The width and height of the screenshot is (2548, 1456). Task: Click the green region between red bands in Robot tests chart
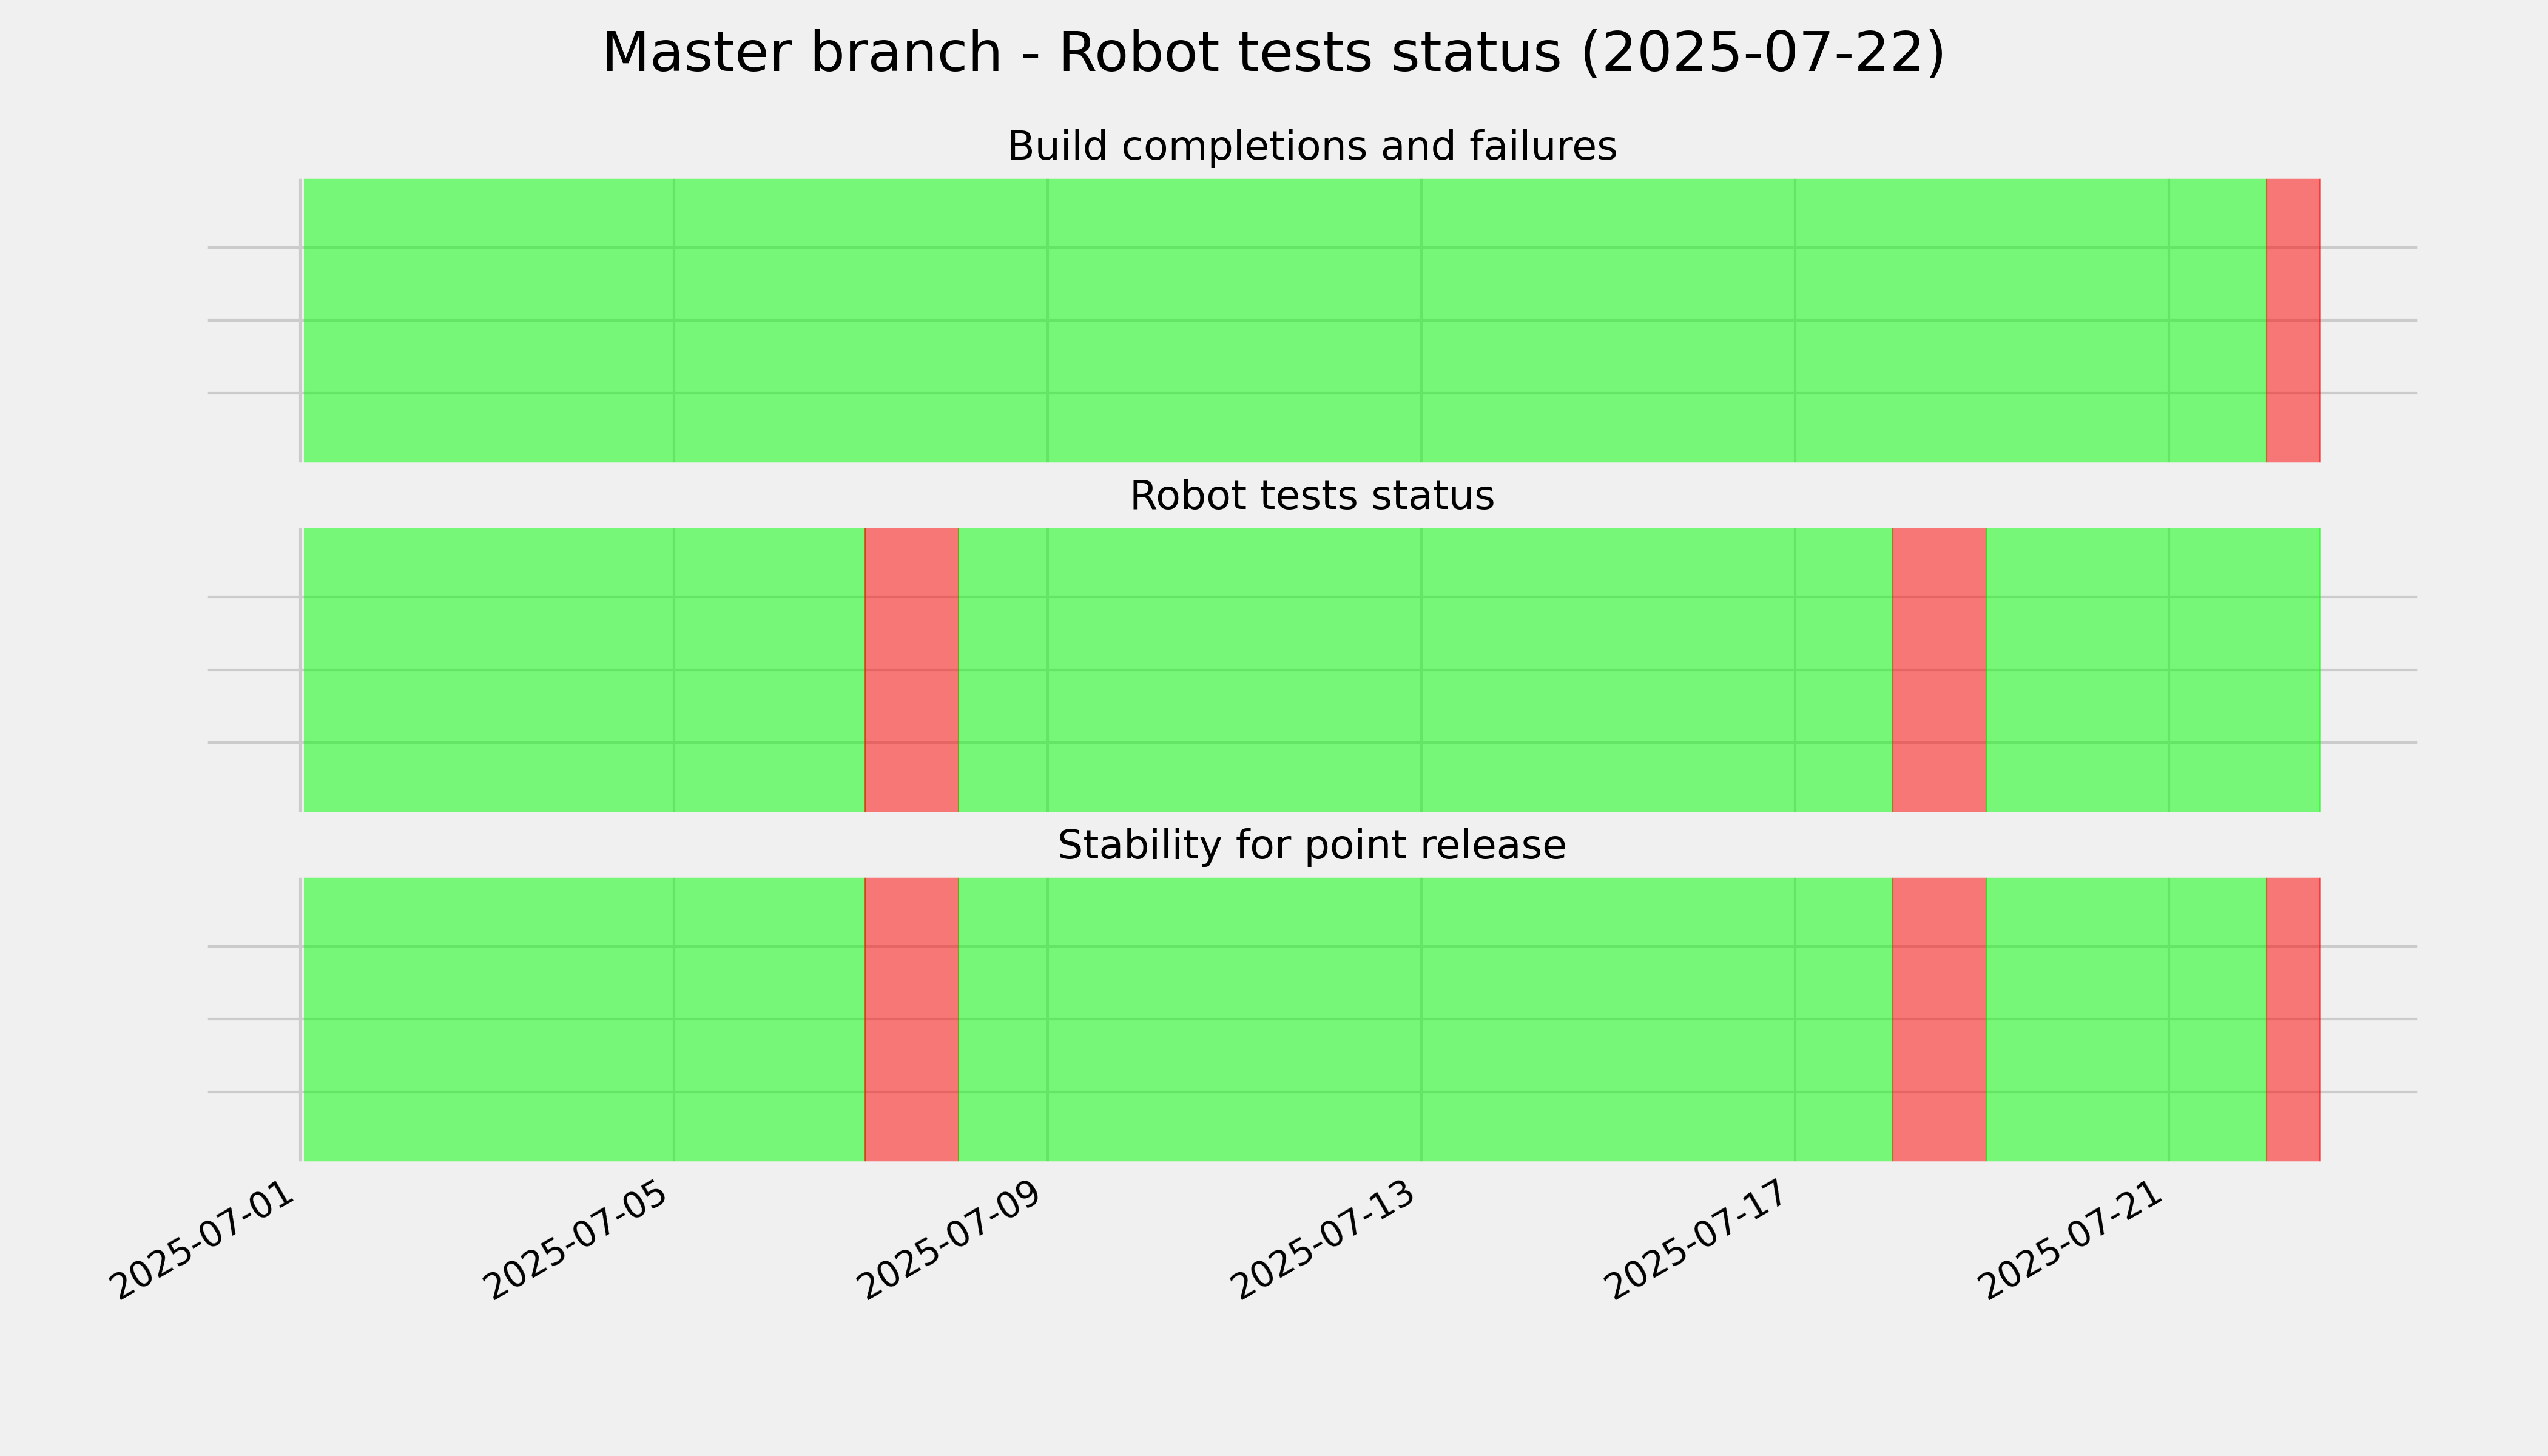[x=1425, y=670]
